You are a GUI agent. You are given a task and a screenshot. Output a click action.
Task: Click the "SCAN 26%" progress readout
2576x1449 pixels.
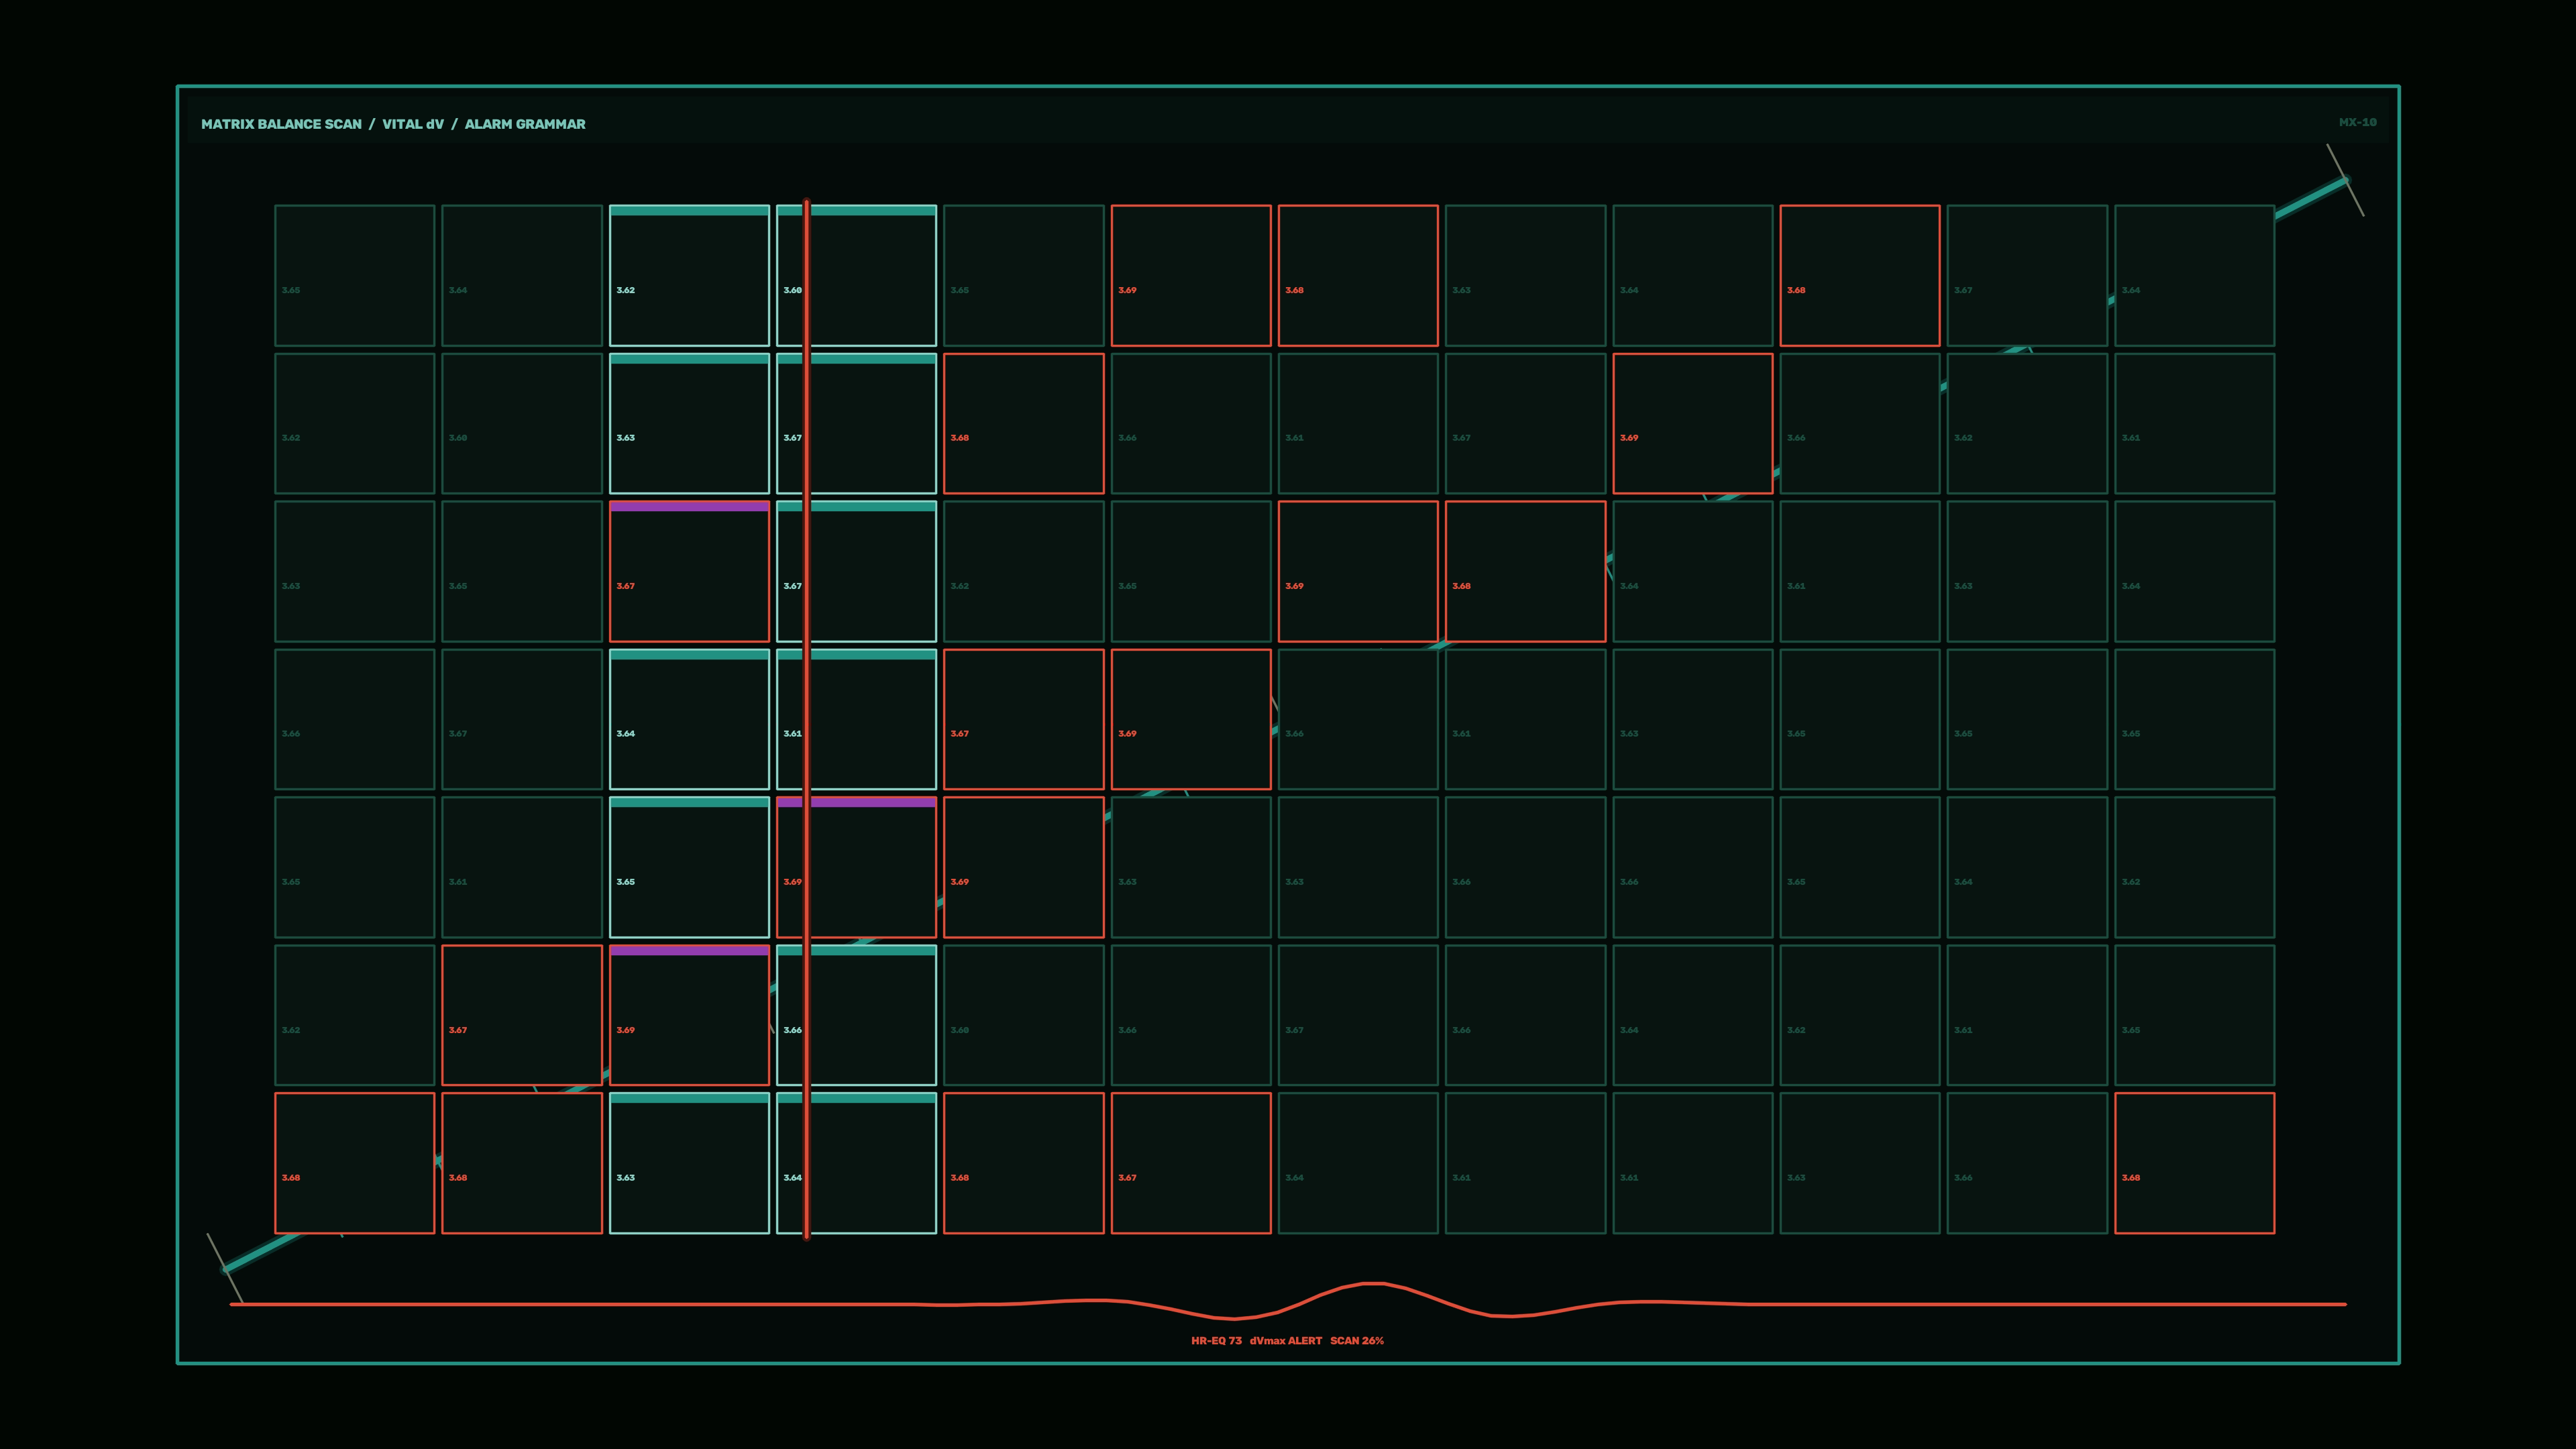1357,1340
